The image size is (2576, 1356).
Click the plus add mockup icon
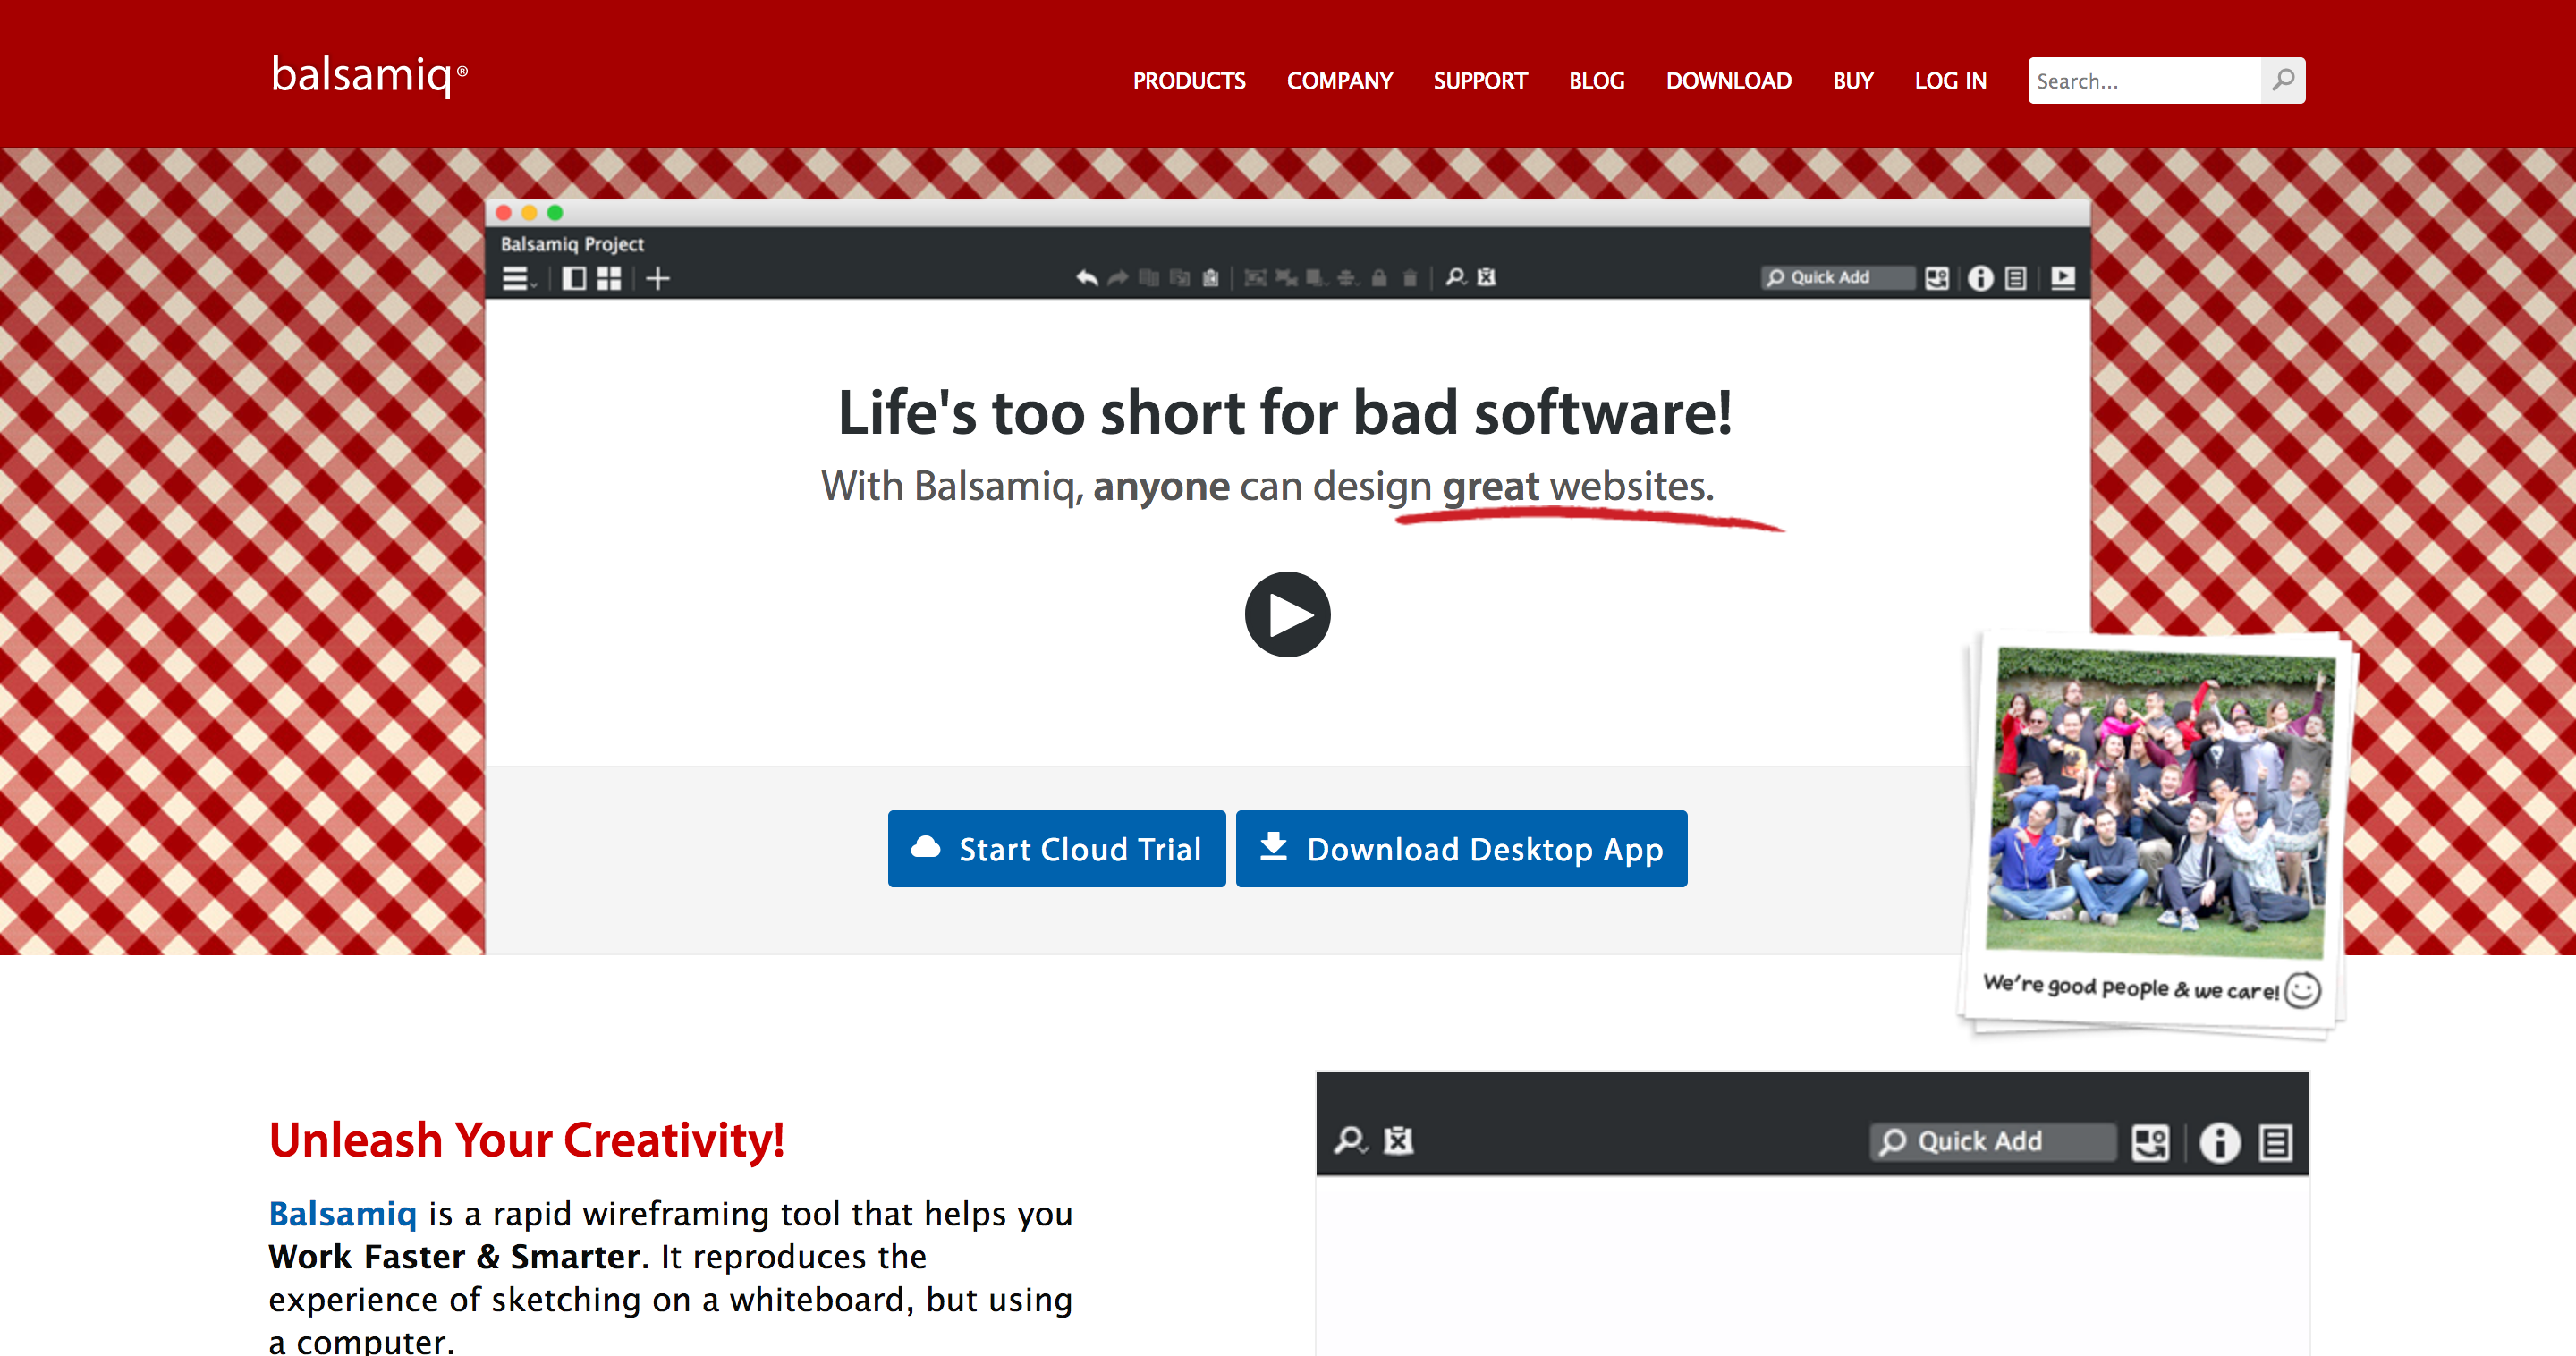pos(657,278)
